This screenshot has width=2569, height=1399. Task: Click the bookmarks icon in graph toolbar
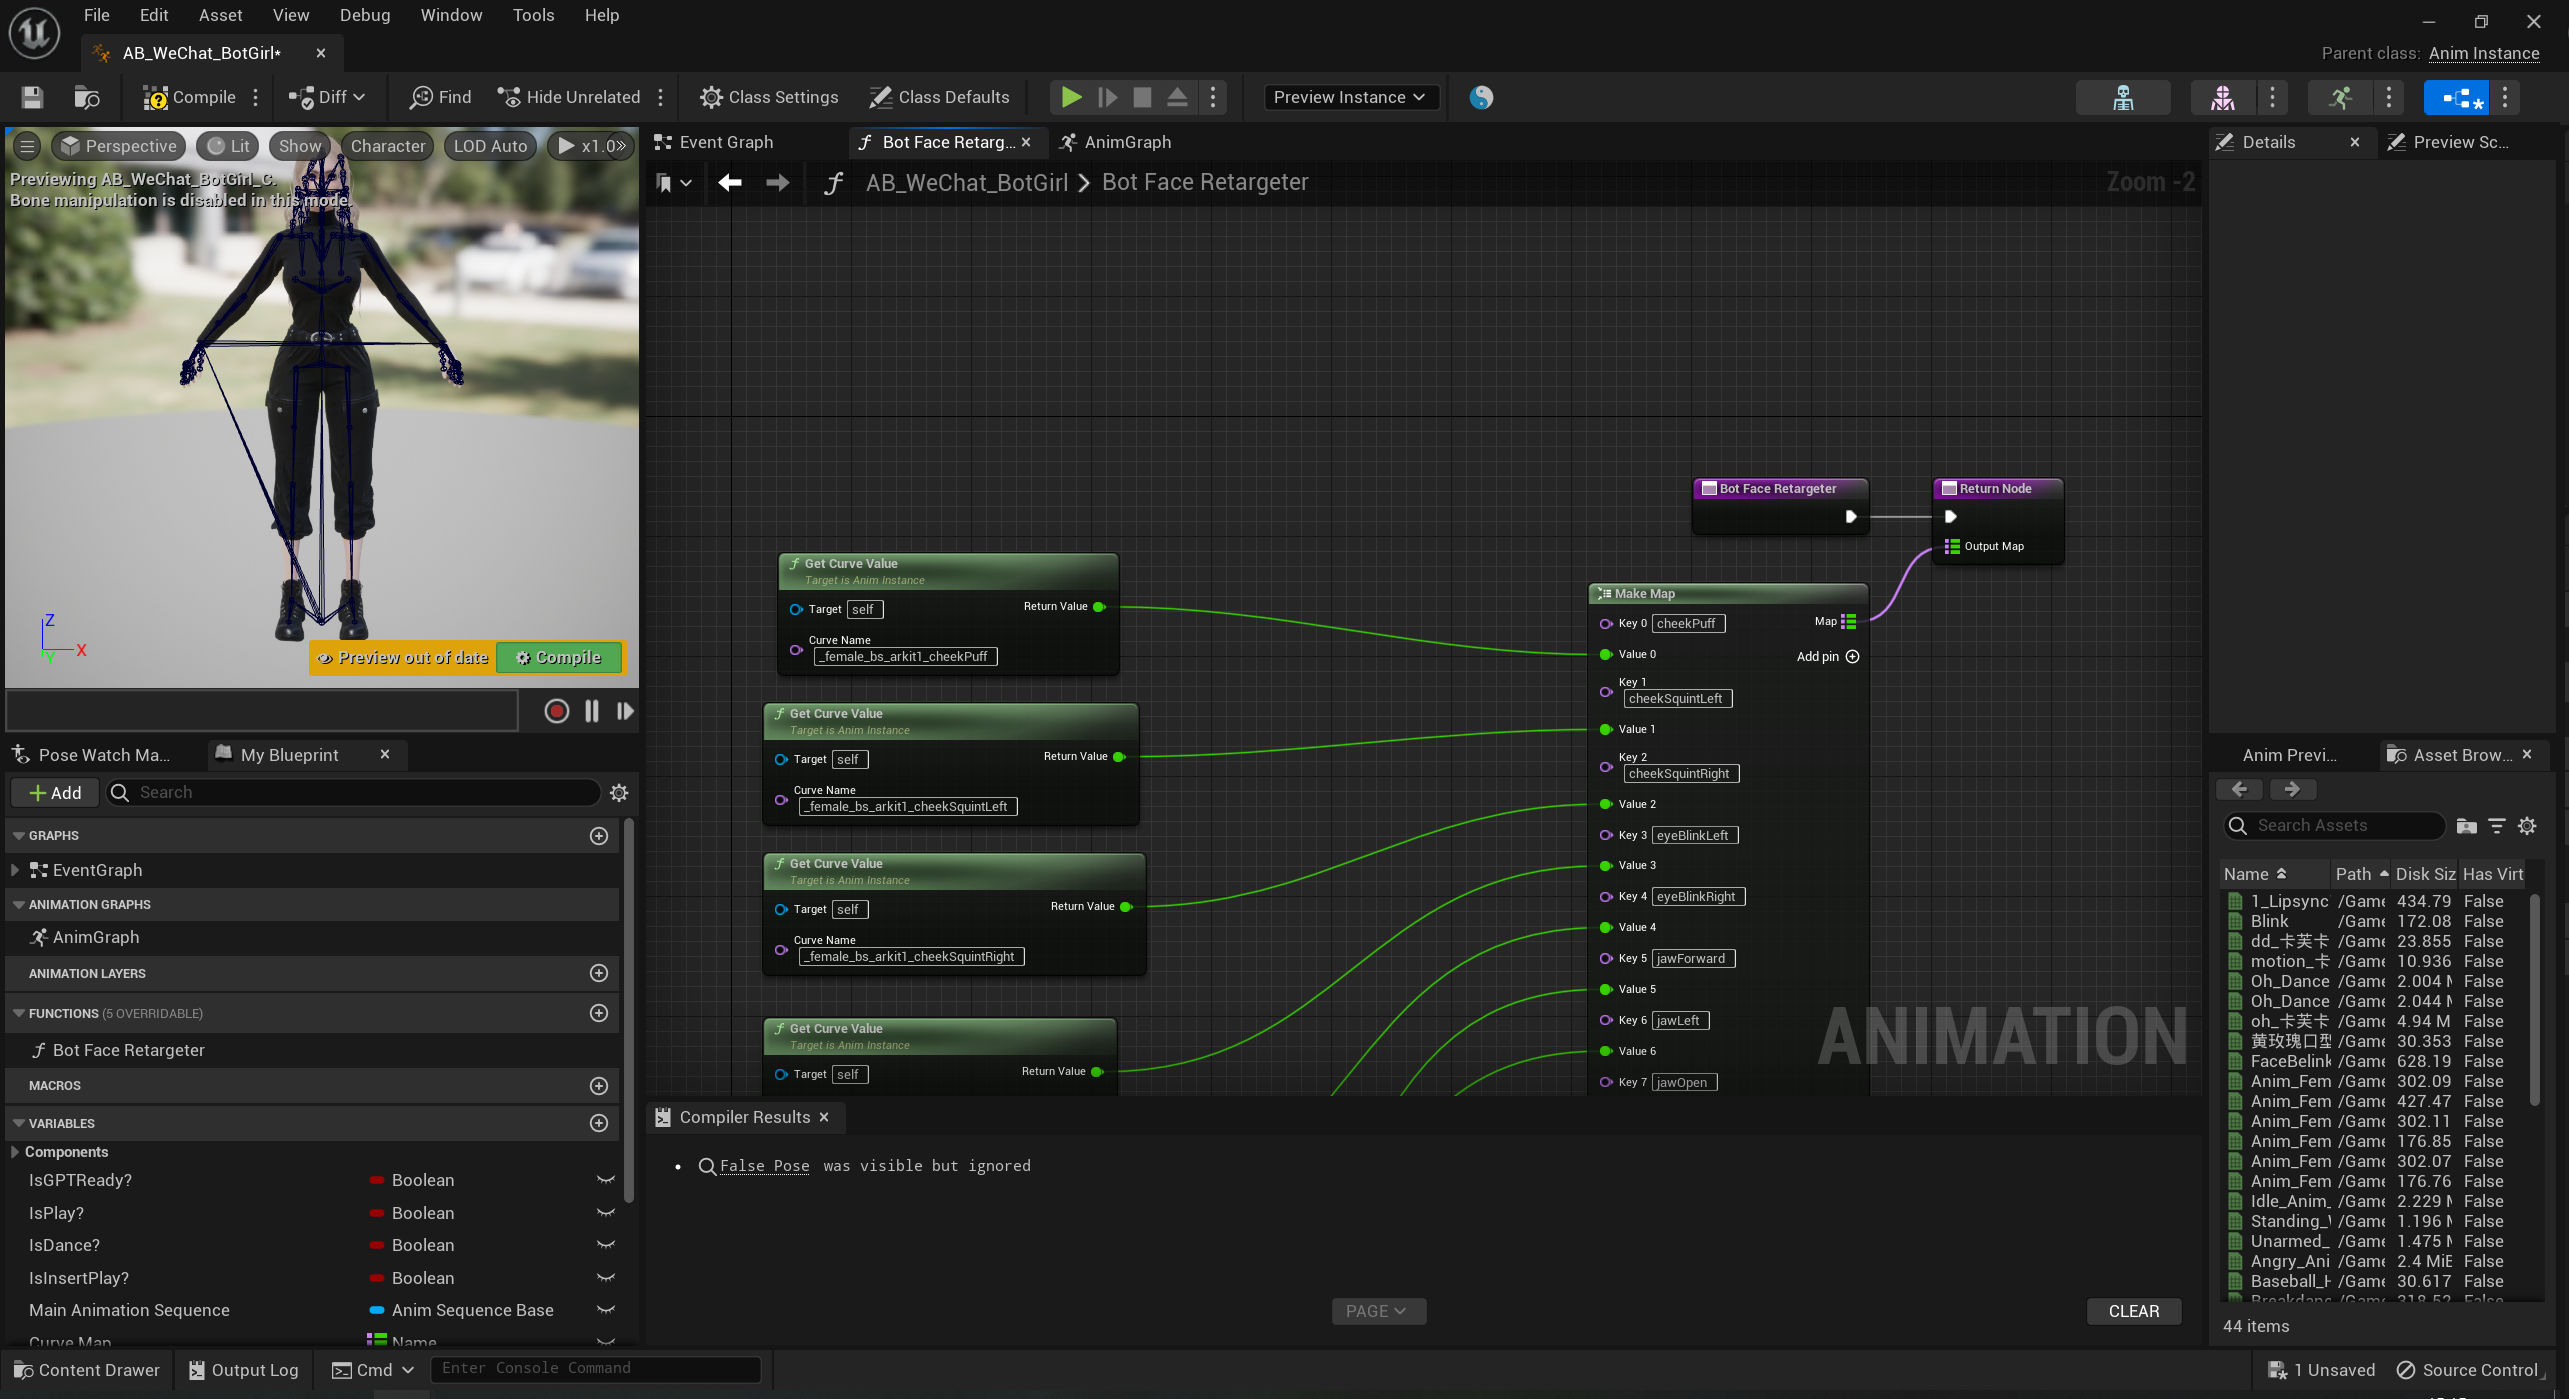(x=665, y=183)
